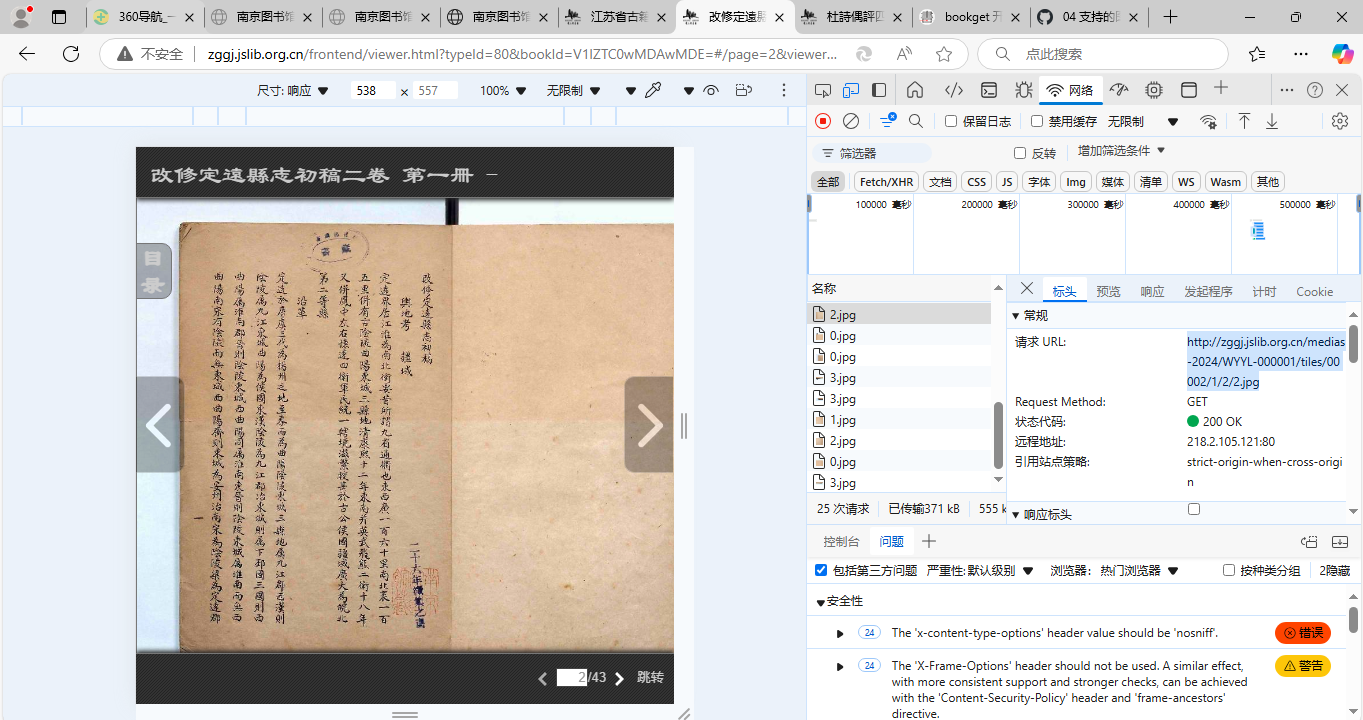This screenshot has width=1363, height=720.
Task: Clear the network log
Action: coord(851,121)
